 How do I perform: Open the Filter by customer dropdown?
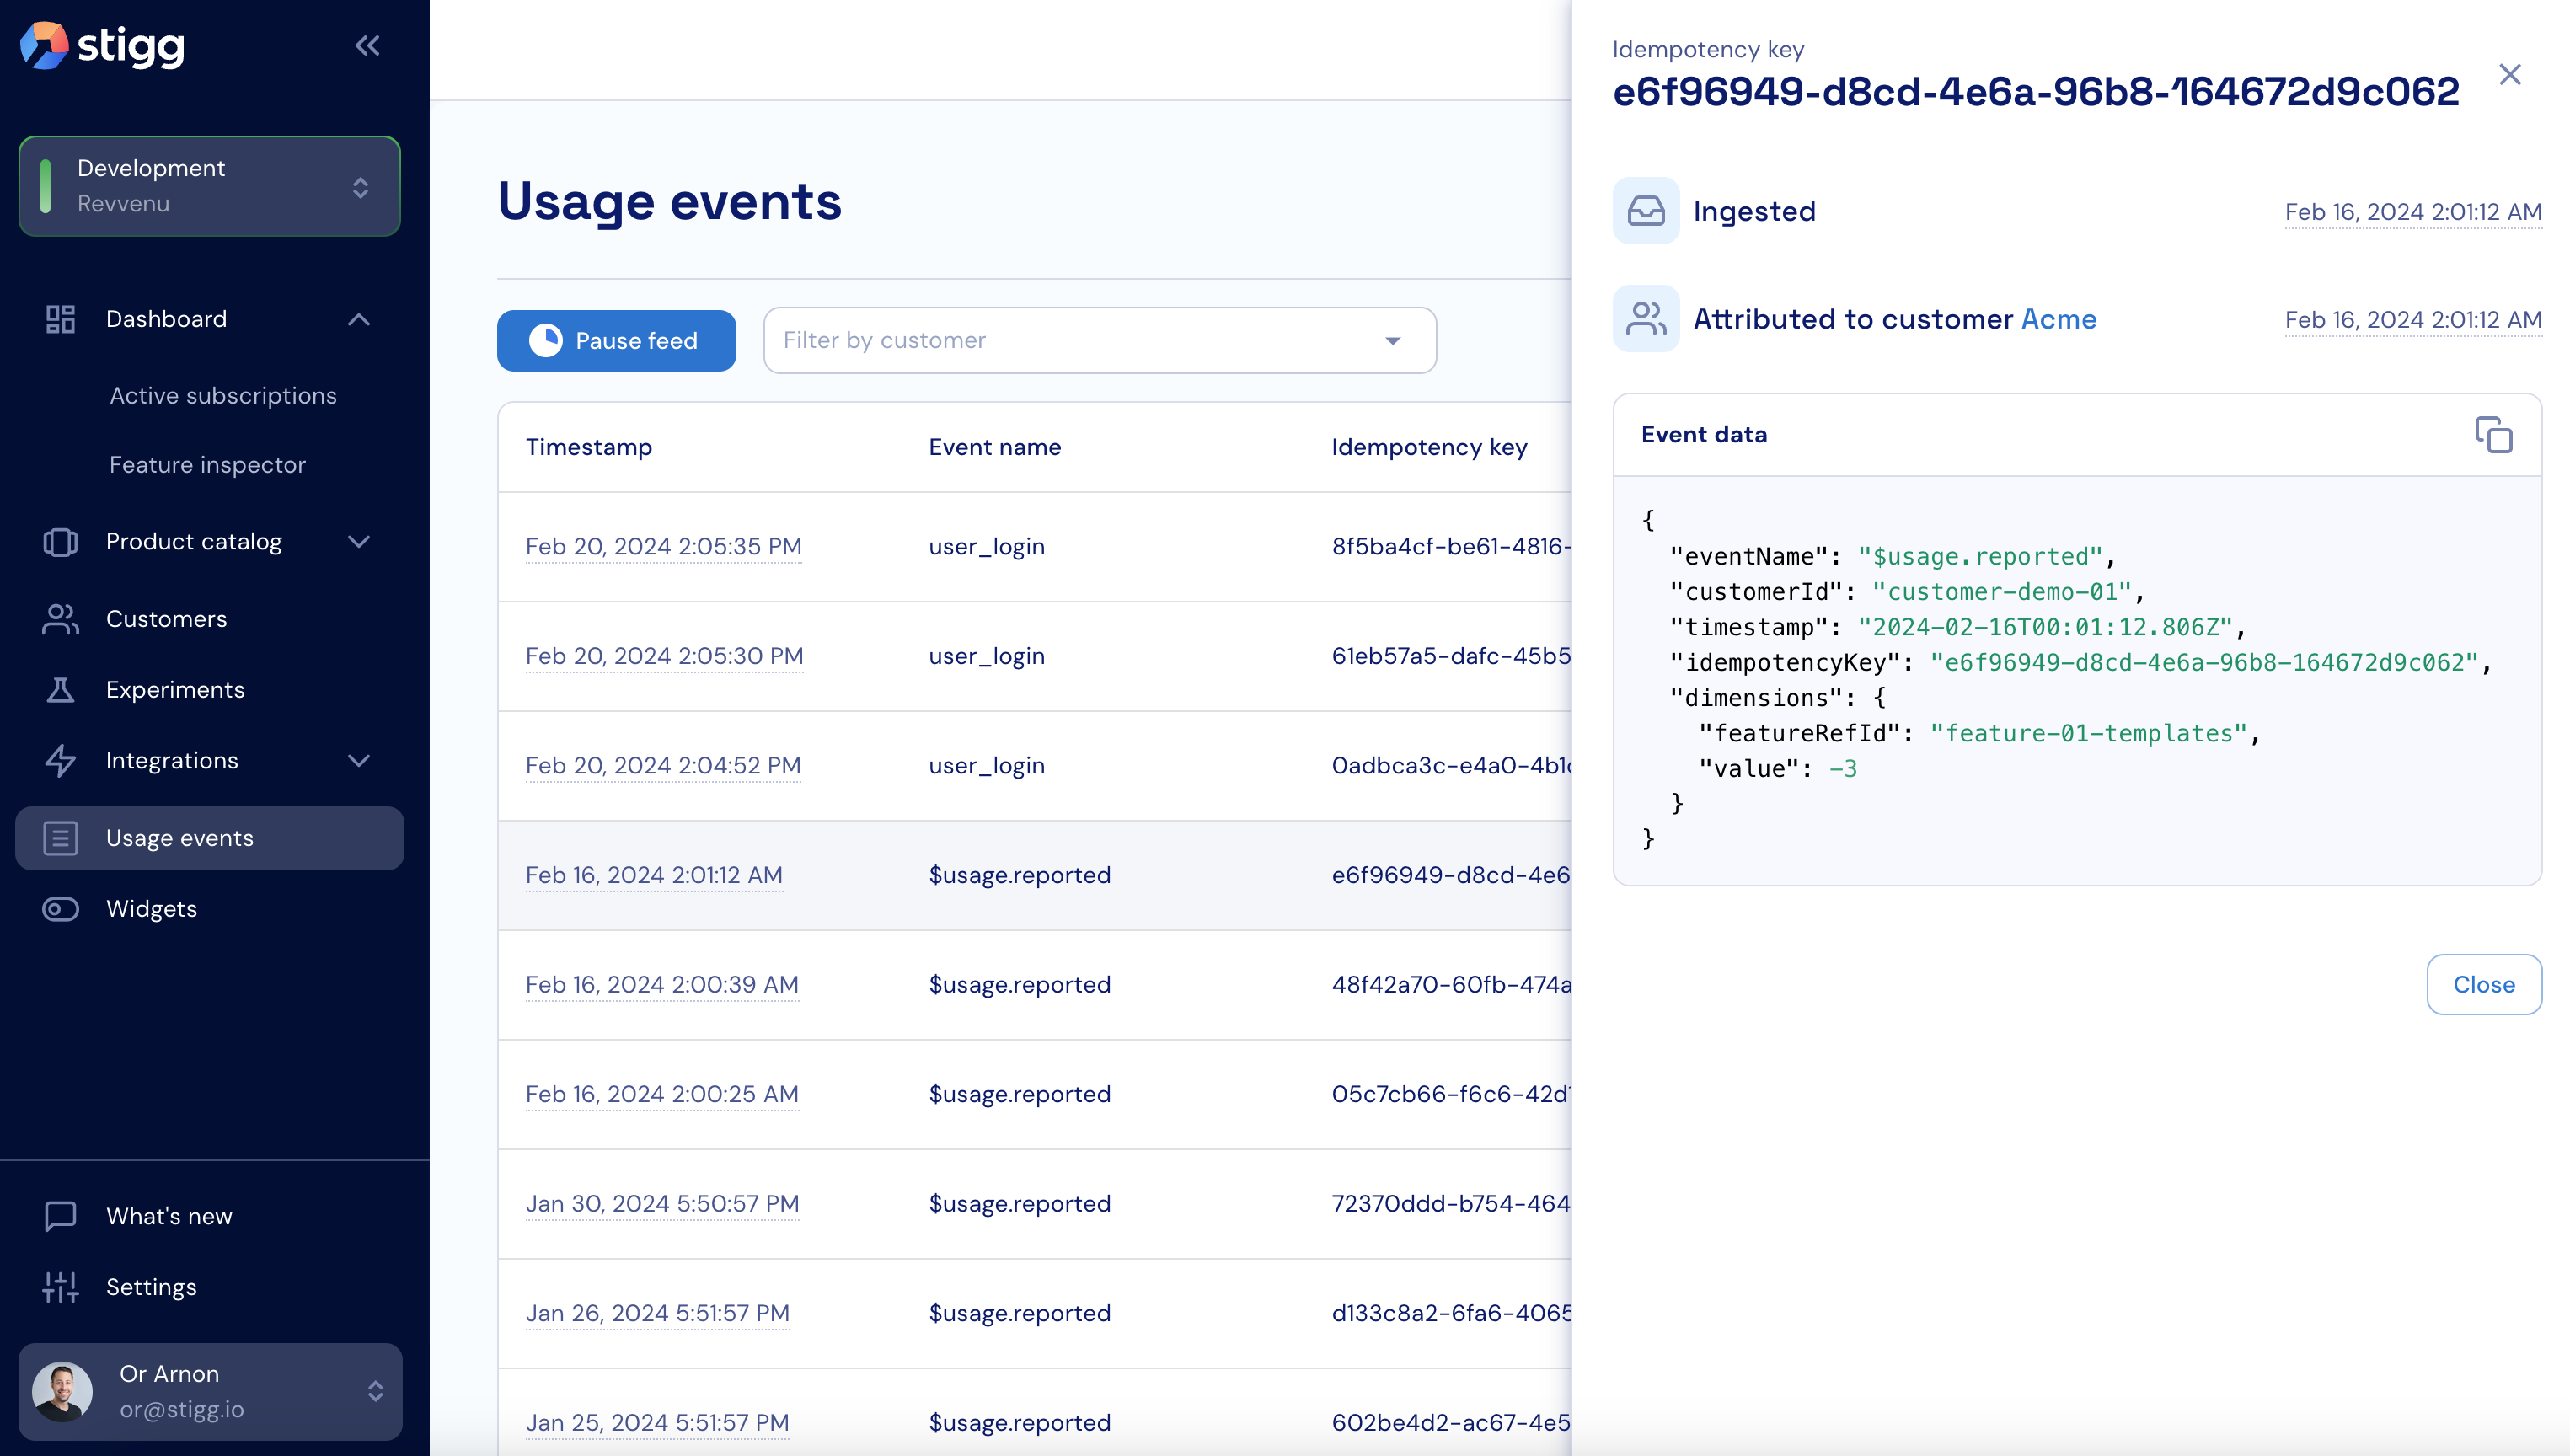[1099, 340]
